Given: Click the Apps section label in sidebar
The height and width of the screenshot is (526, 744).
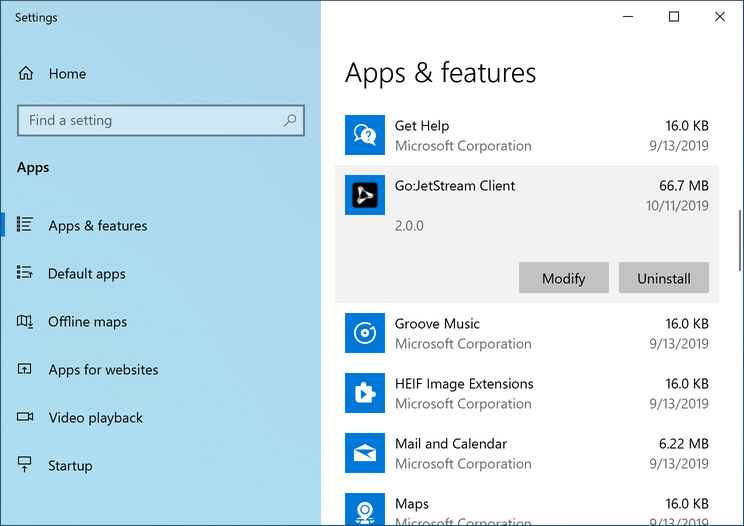Looking at the screenshot, I should coord(33,167).
